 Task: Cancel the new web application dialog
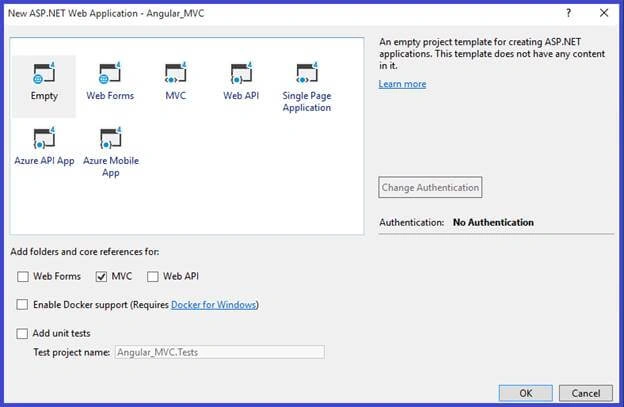pos(586,393)
